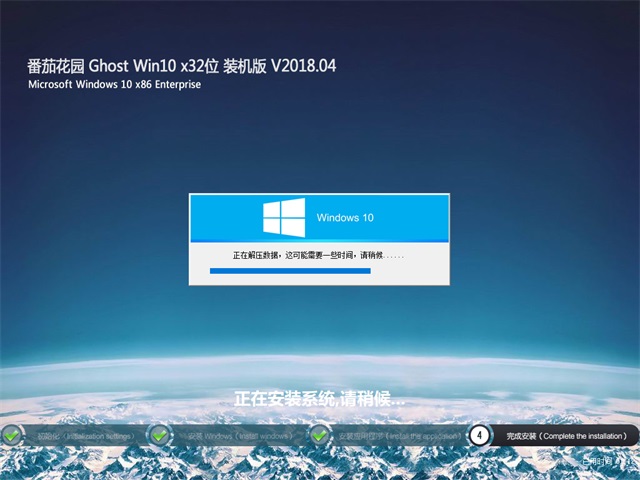Click the green checkmark for Initialization settings
Screen dimensions: 640x480
click(x=12, y=435)
